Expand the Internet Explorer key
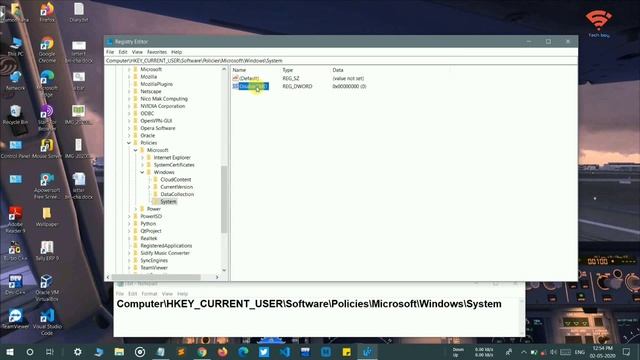Viewport: 640px width, 360px height. coord(142,158)
